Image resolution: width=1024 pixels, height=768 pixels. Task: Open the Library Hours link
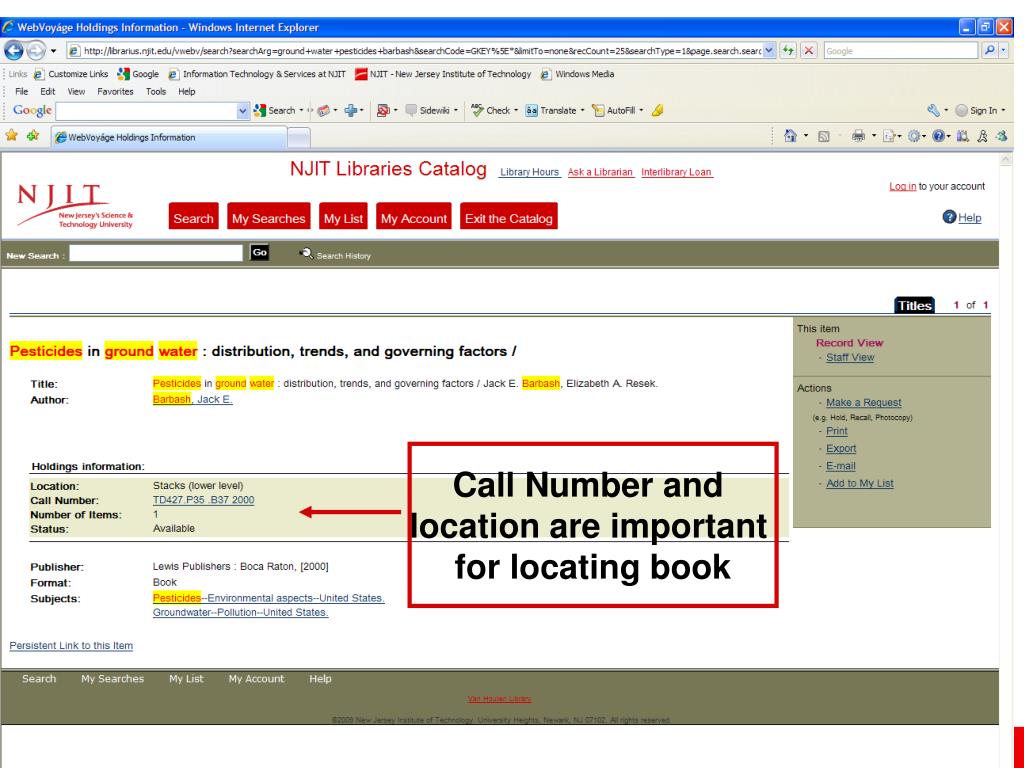pos(530,172)
